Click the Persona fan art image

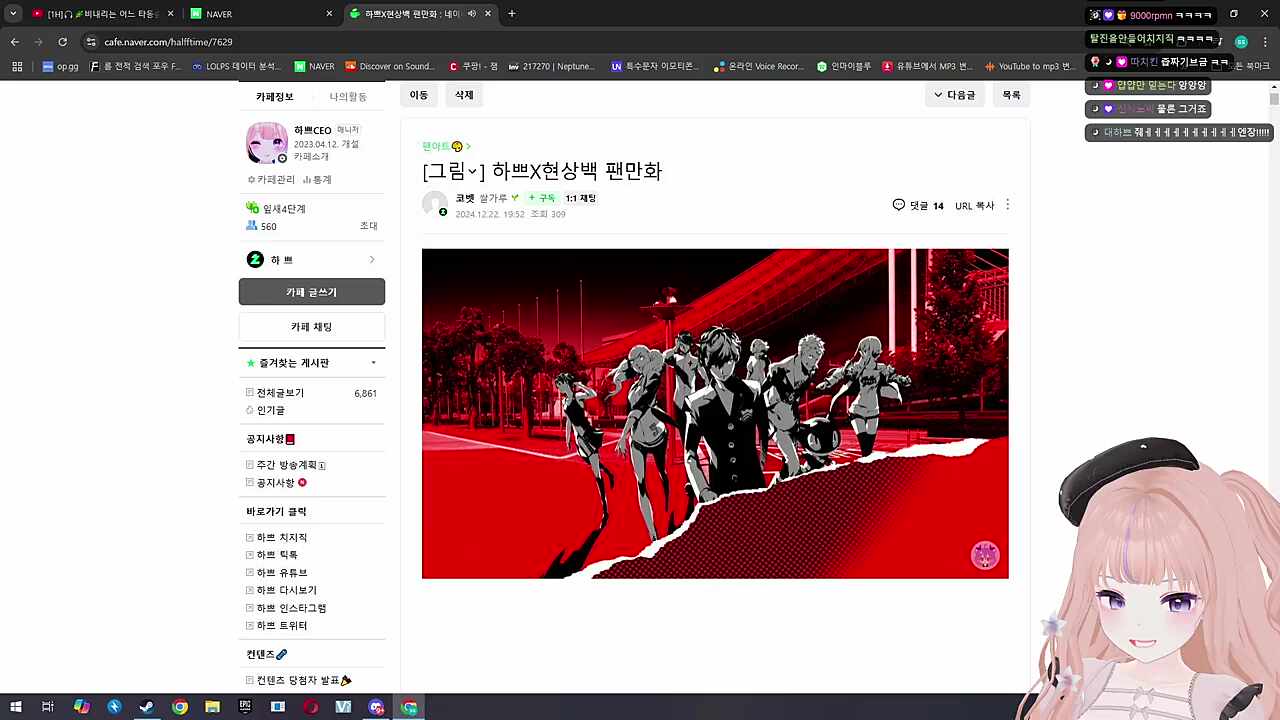715,414
